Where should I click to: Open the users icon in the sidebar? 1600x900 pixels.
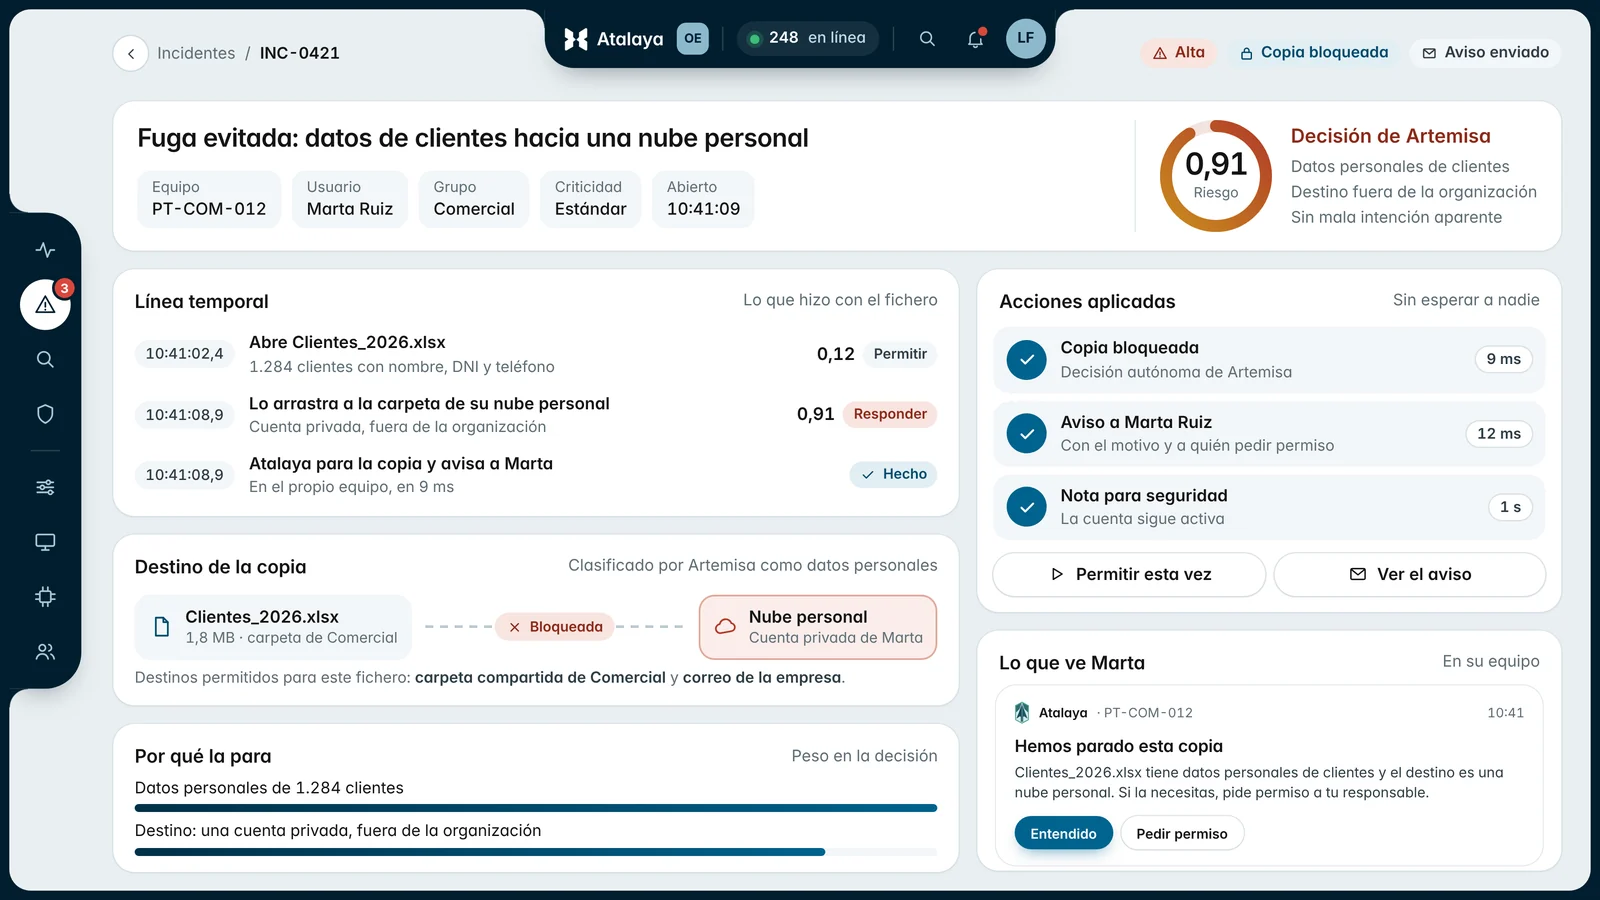click(x=45, y=652)
